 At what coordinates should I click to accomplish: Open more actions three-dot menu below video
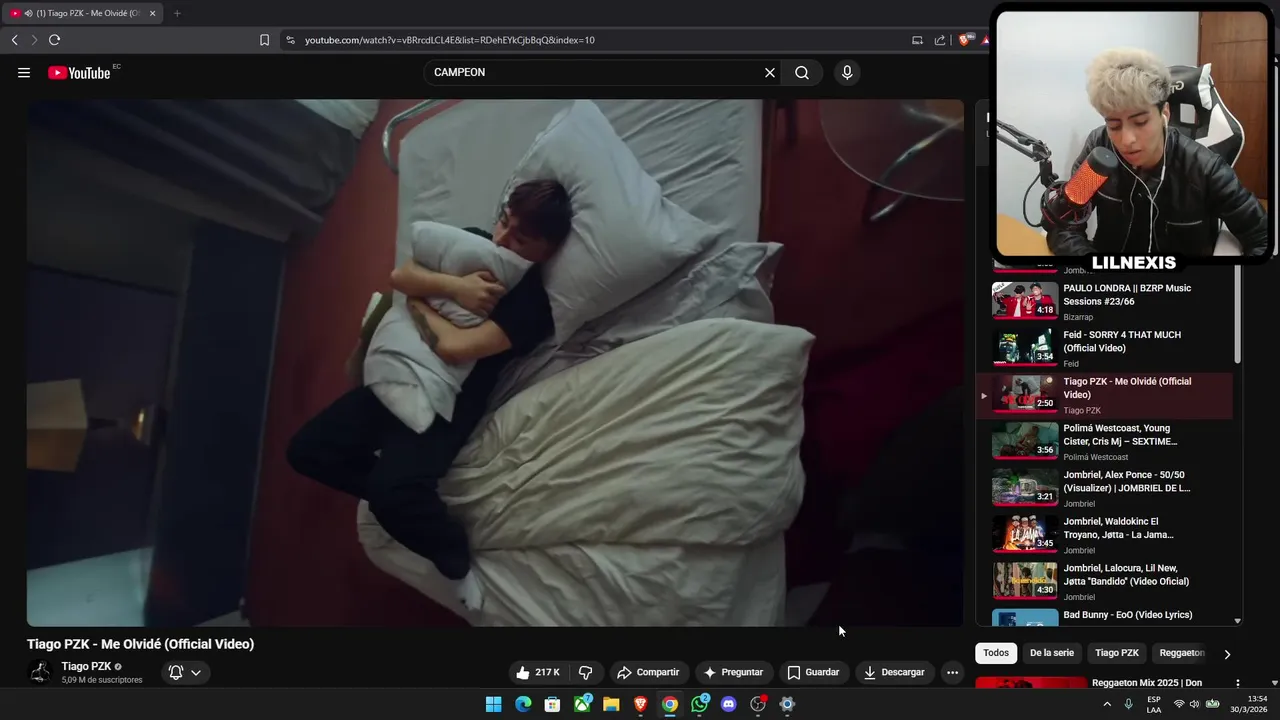[952, 672]
